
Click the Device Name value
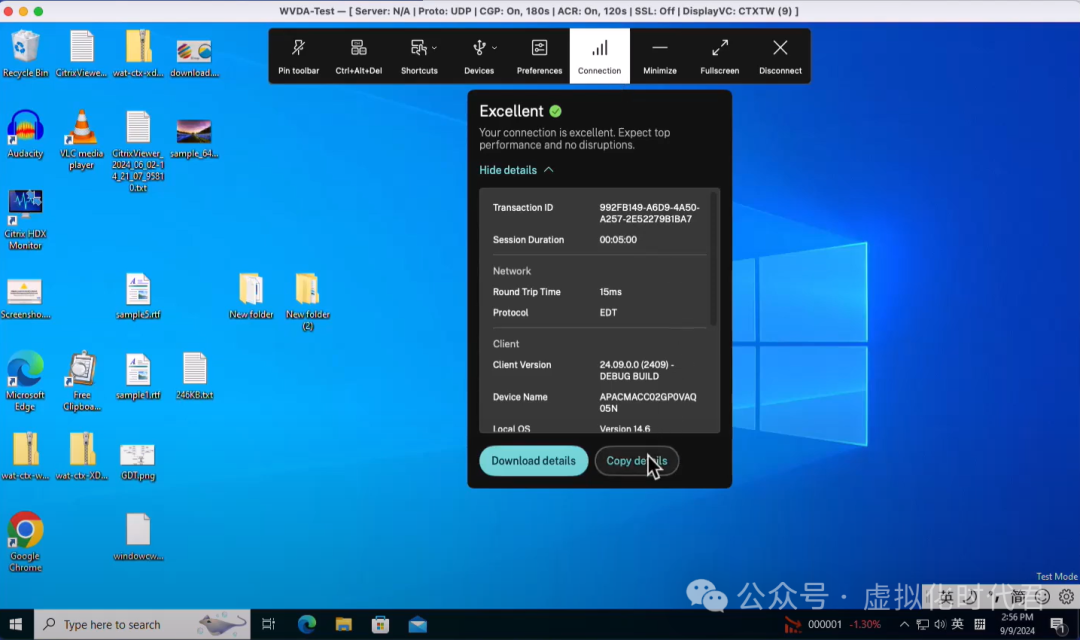[647, 402]
